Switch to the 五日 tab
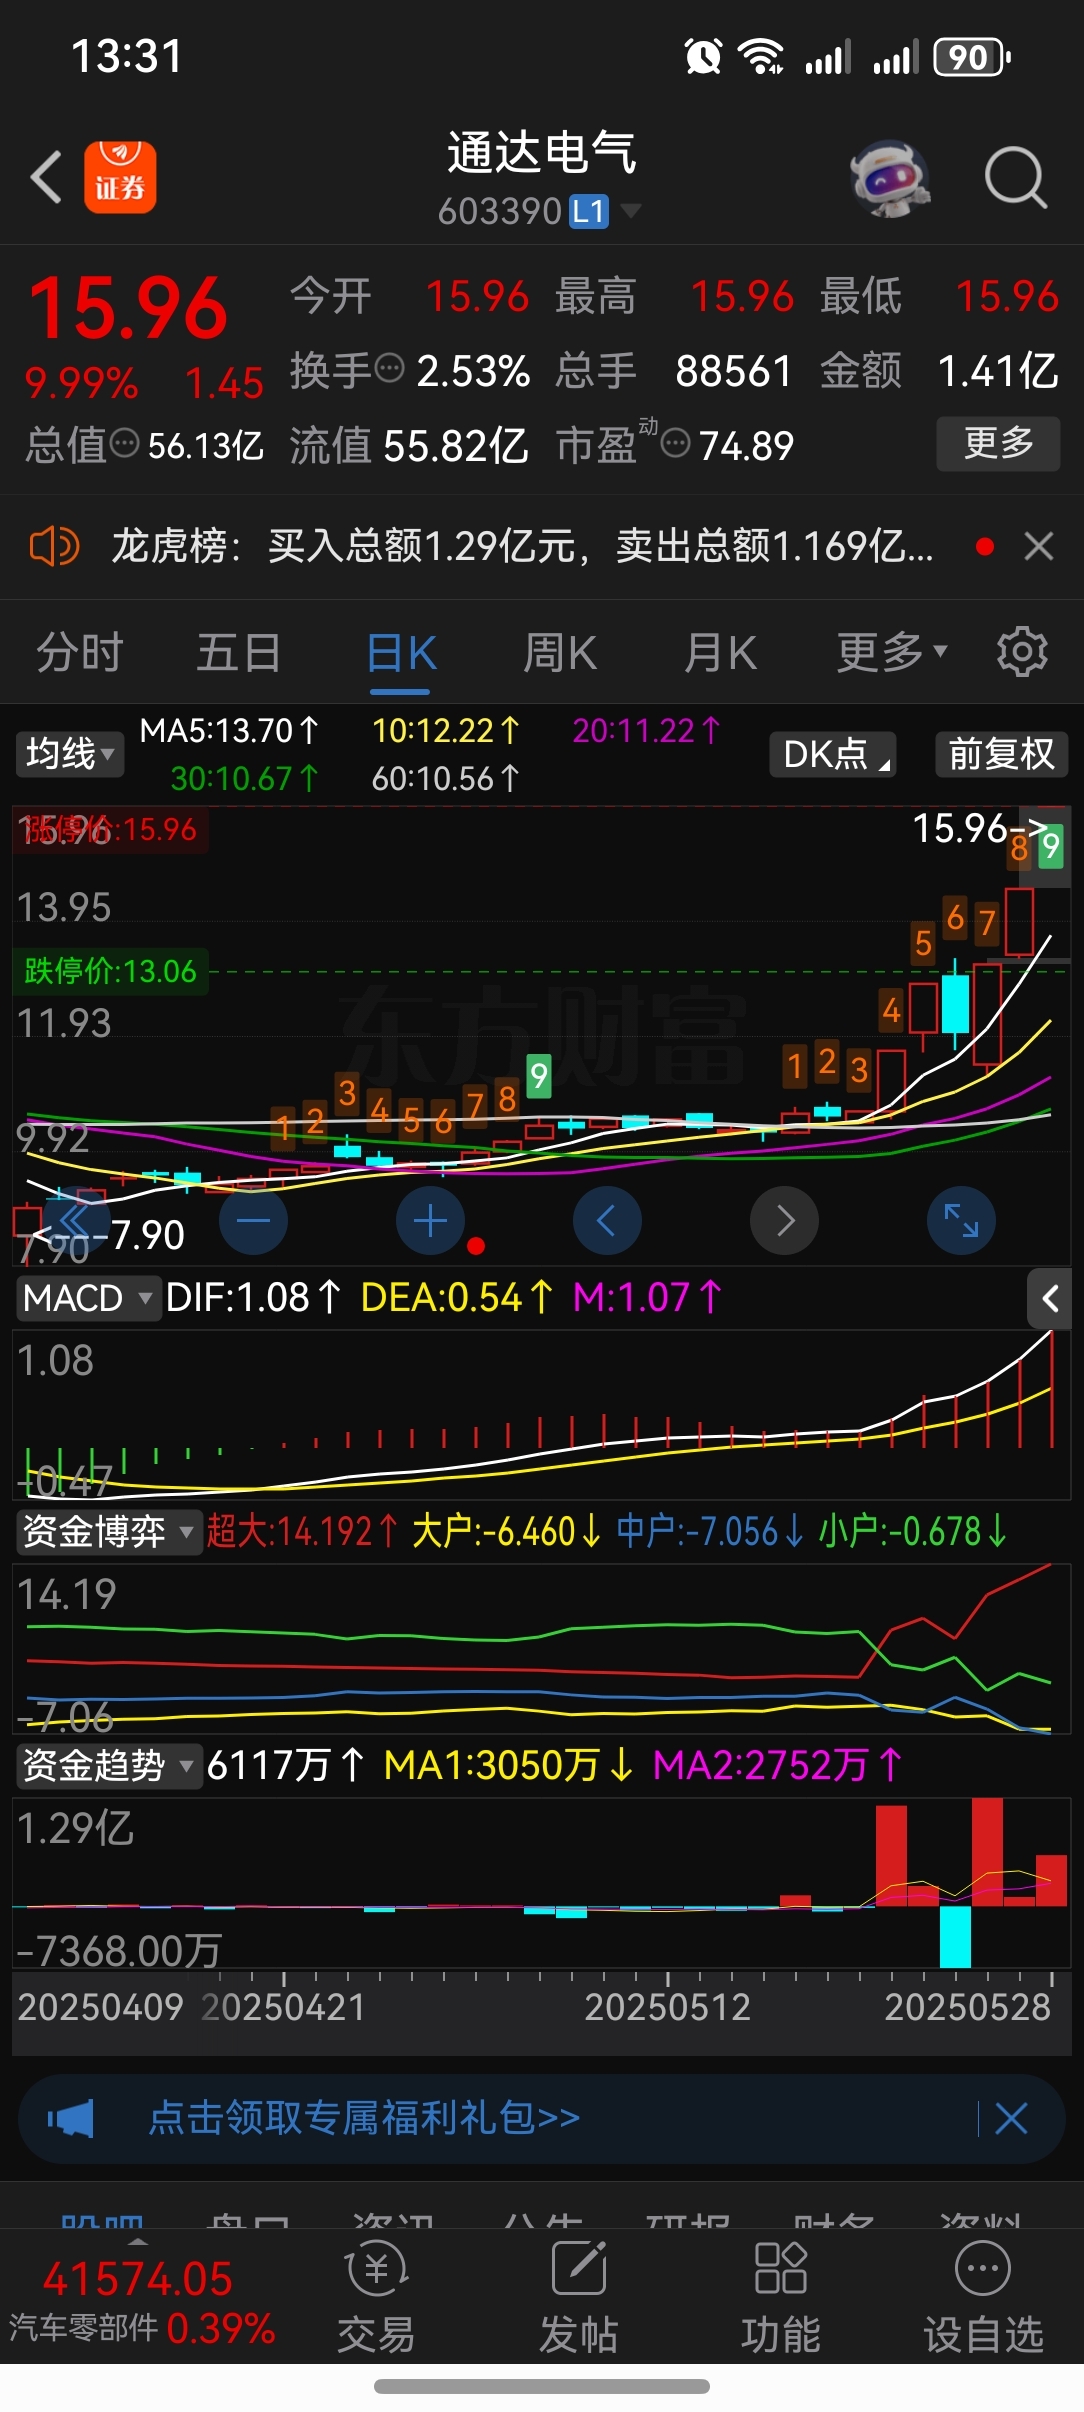Viewport: 1084px width, 2412px height. [238, 653]
